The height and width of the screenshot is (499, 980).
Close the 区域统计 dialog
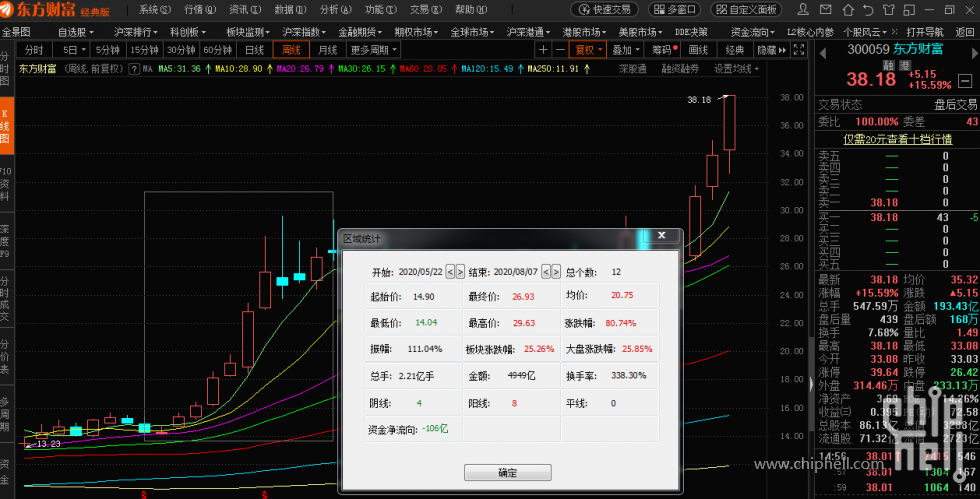tap(661, 235)
